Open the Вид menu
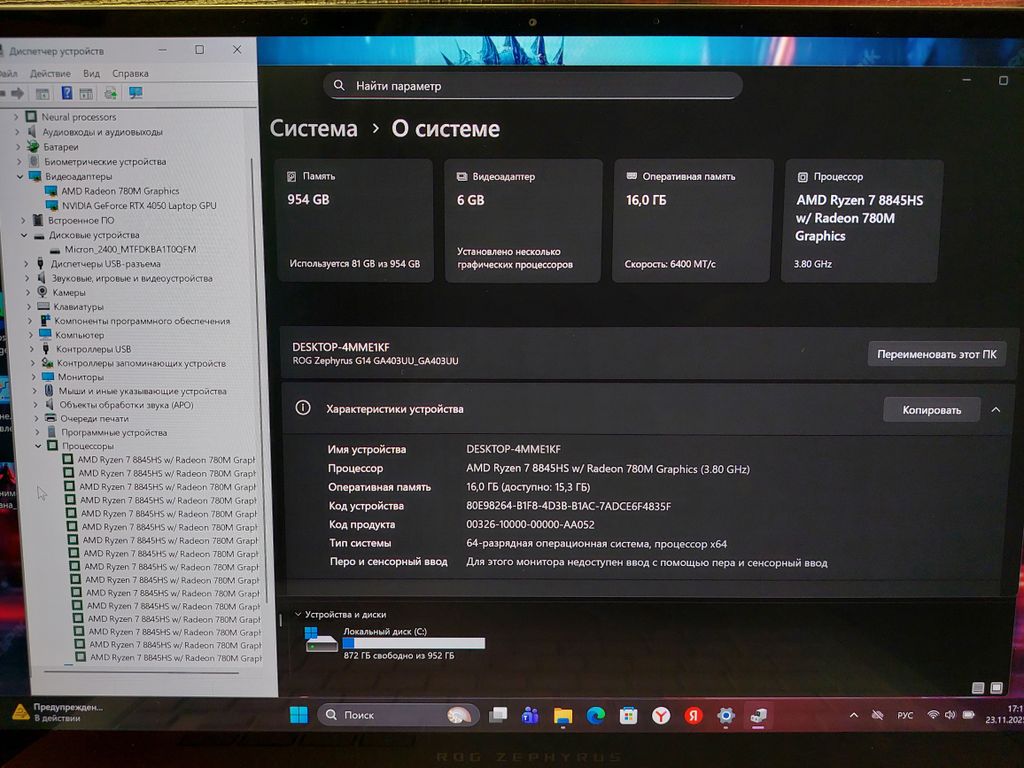The width and height of the screenshot is (1024, 768). click(x=91, y=73)
